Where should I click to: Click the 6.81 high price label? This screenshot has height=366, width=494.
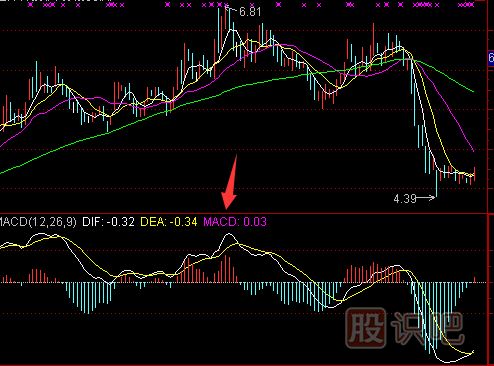point(250,12)
